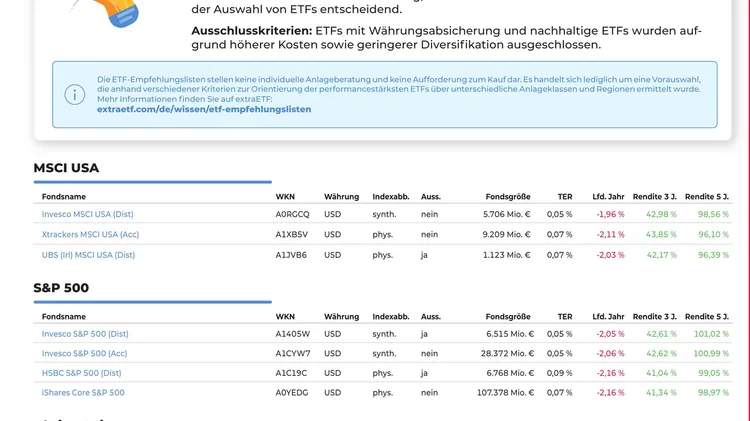
Task: Click fund size 9.209 Mio. €
Action: [x=507, y=234]
